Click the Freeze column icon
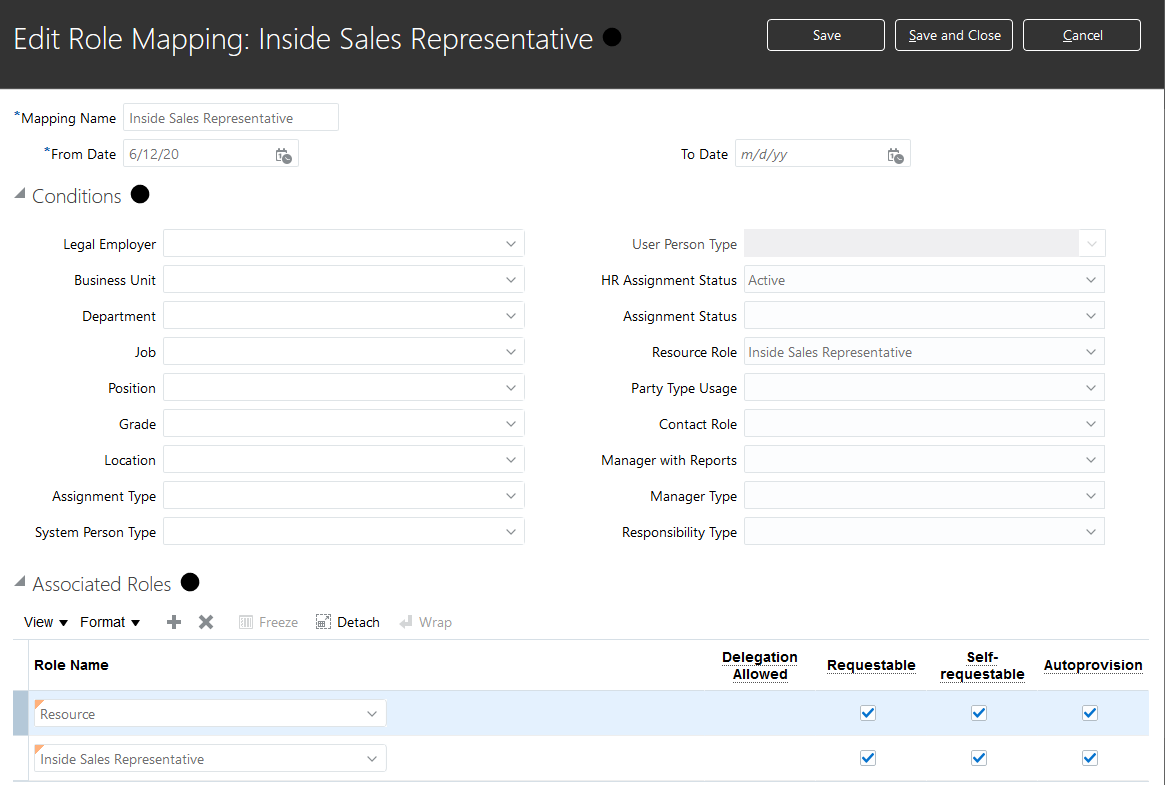 [x=246, y=622]
